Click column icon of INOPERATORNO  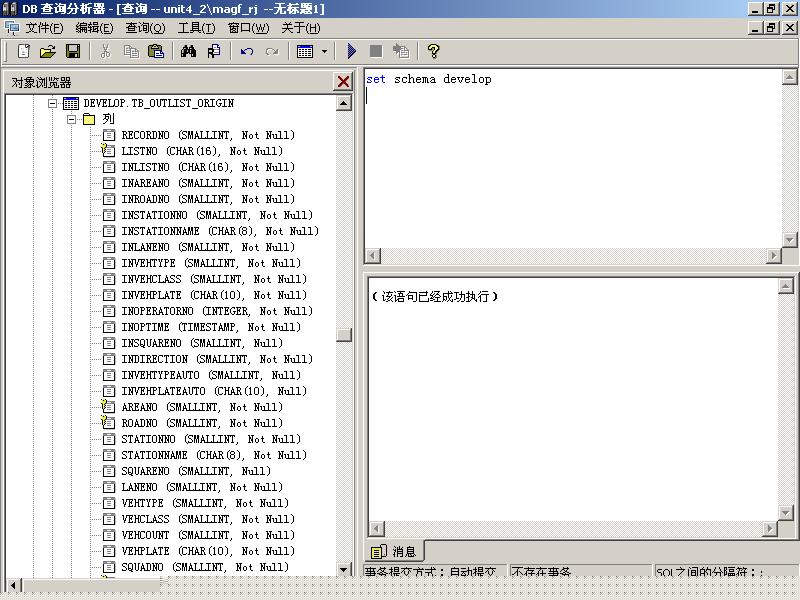109,311
